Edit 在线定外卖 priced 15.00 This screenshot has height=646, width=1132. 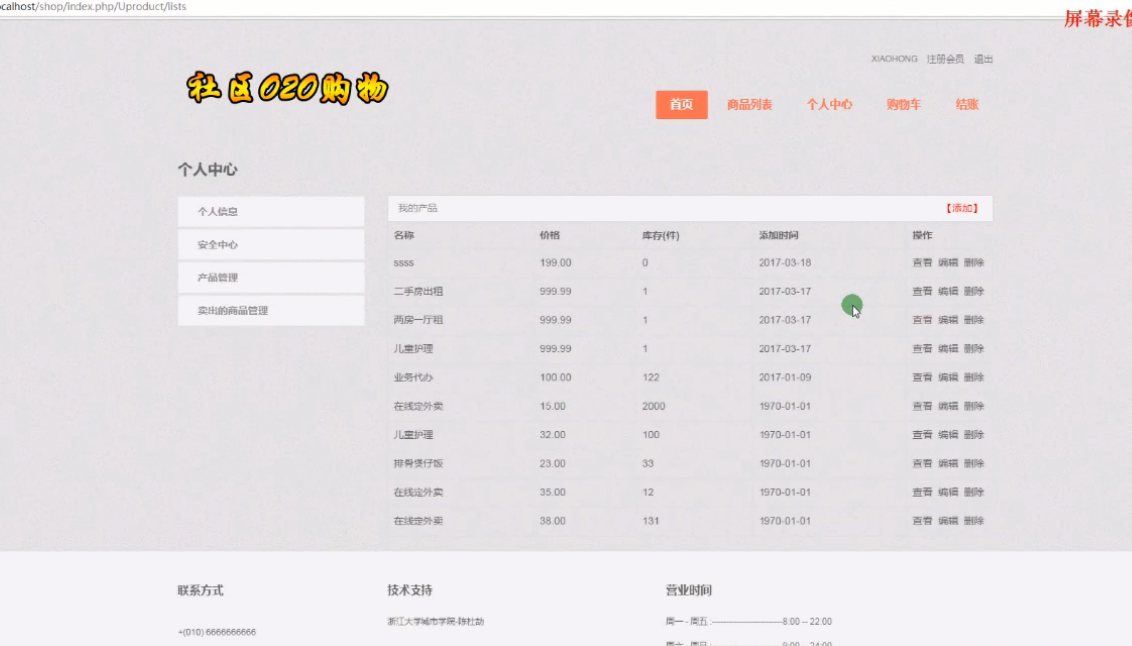948,406
